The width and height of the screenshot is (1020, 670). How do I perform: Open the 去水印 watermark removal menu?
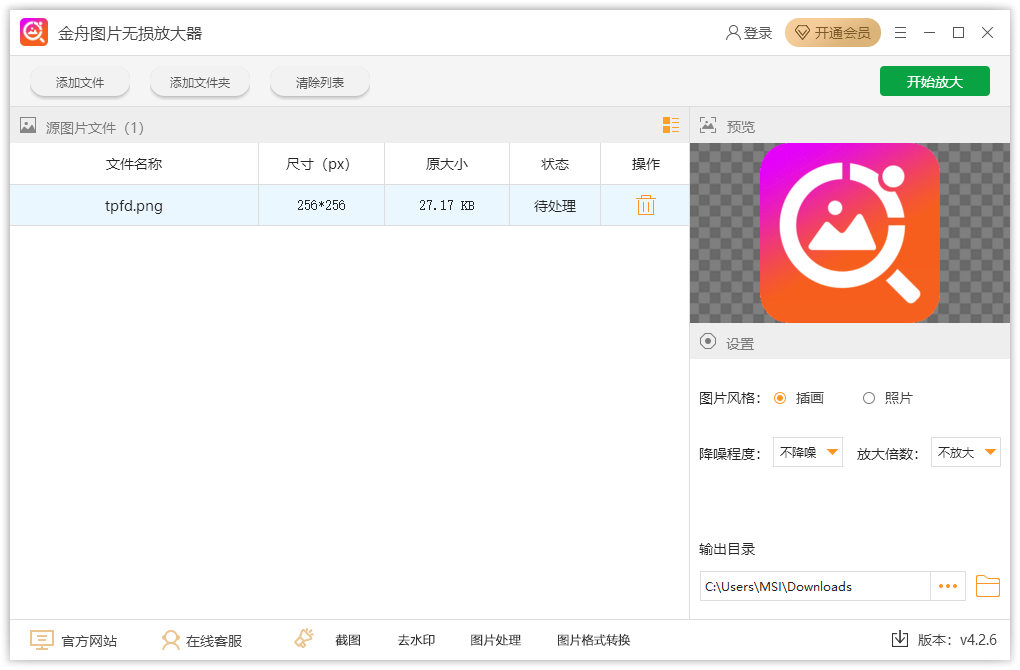coord(415,640)
